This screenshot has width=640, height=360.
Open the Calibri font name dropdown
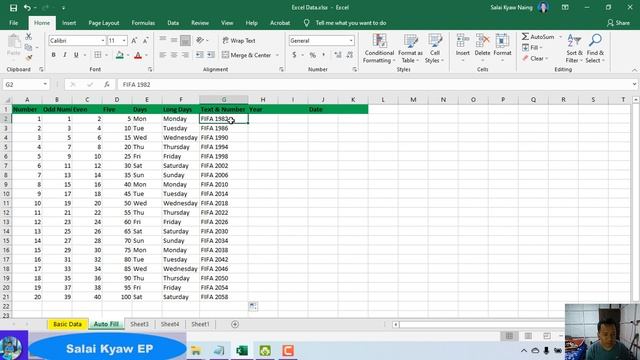[103, 40]
